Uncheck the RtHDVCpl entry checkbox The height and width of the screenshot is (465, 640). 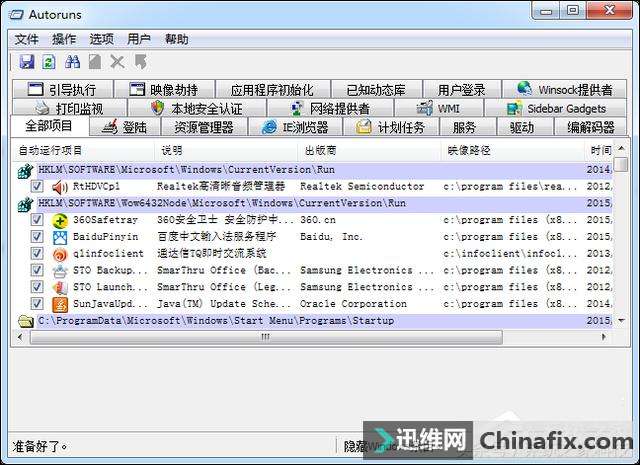tap(37, 187)
